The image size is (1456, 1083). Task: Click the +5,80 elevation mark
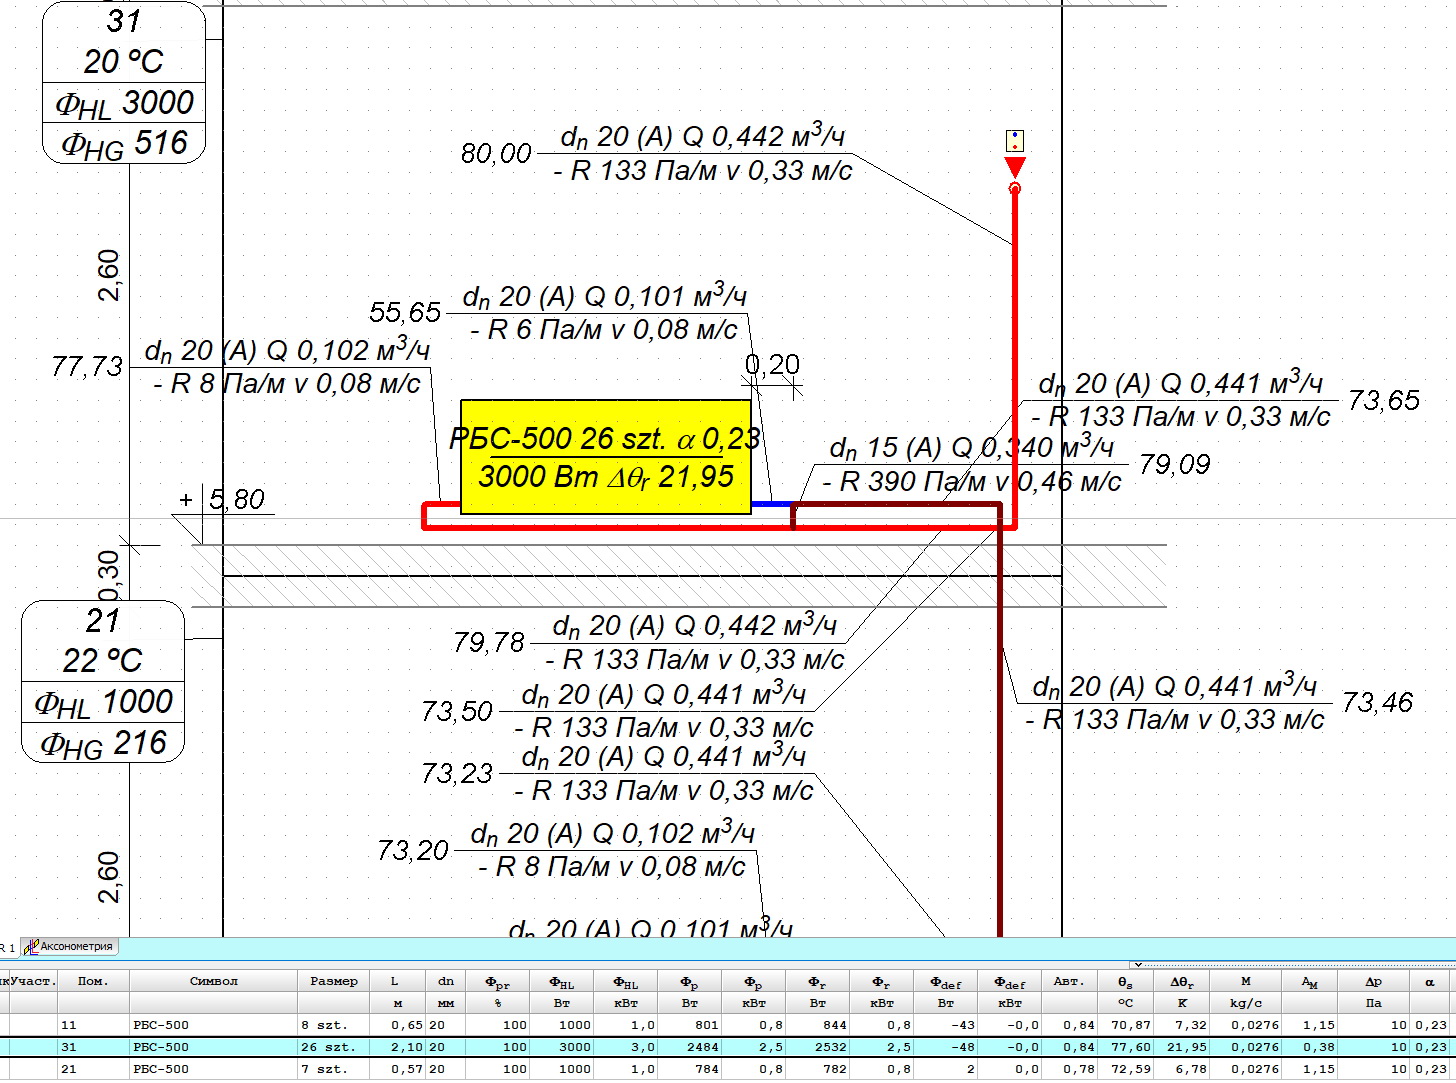point(222,499)
